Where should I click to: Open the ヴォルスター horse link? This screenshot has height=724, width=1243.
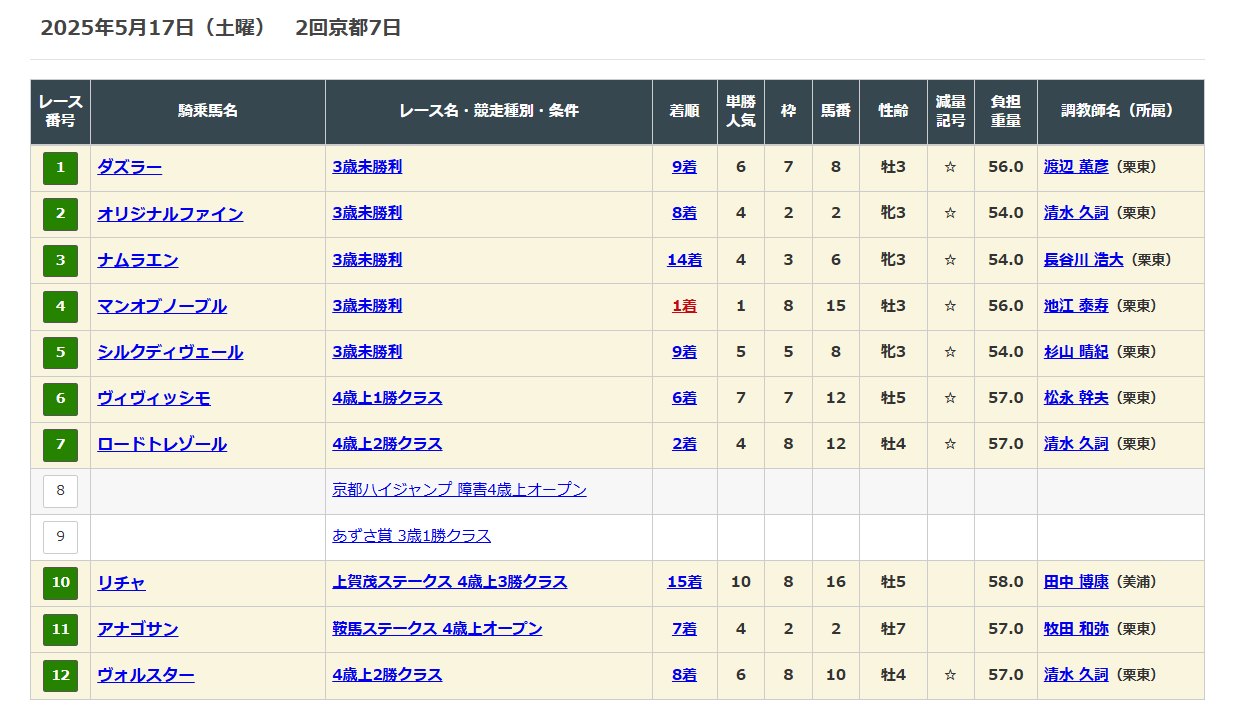click(146, 675)
